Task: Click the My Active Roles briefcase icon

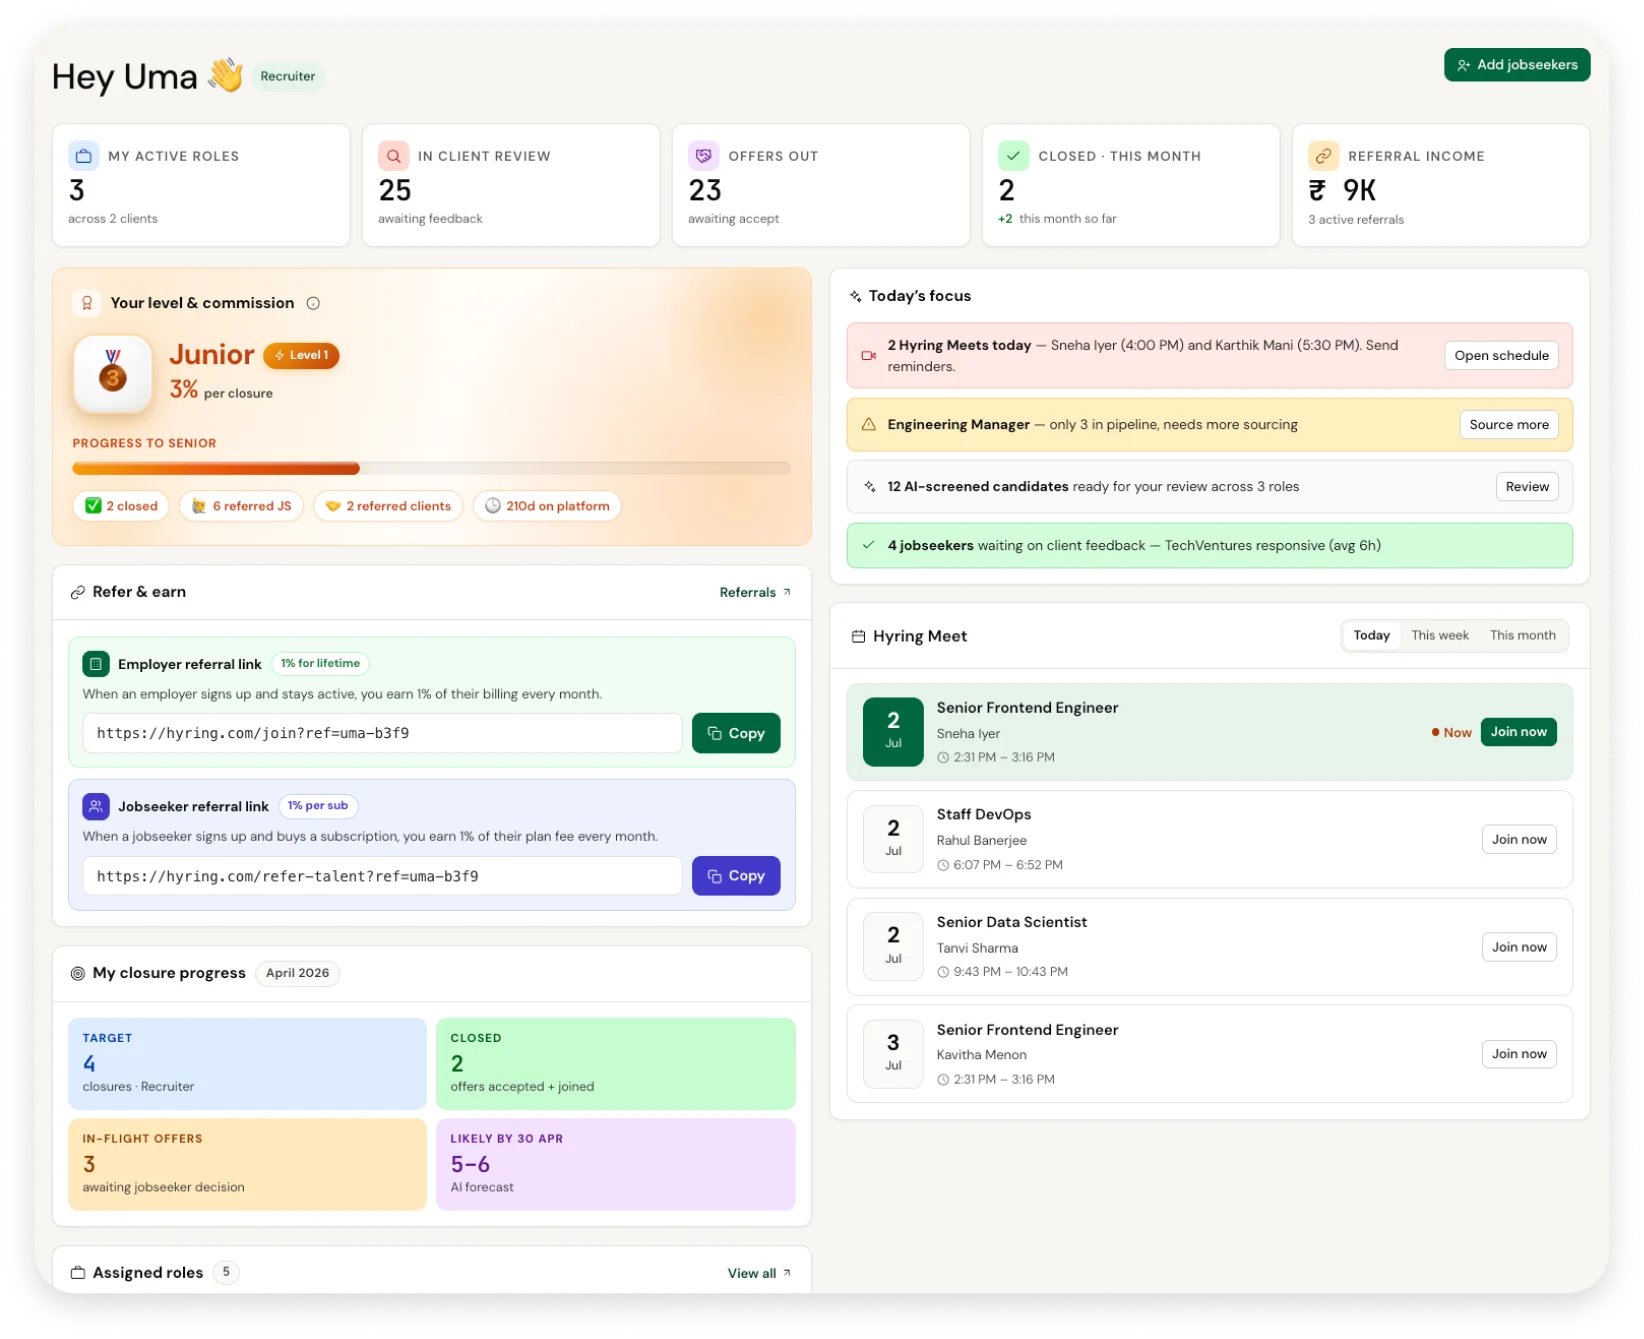Action: [84, 156]
